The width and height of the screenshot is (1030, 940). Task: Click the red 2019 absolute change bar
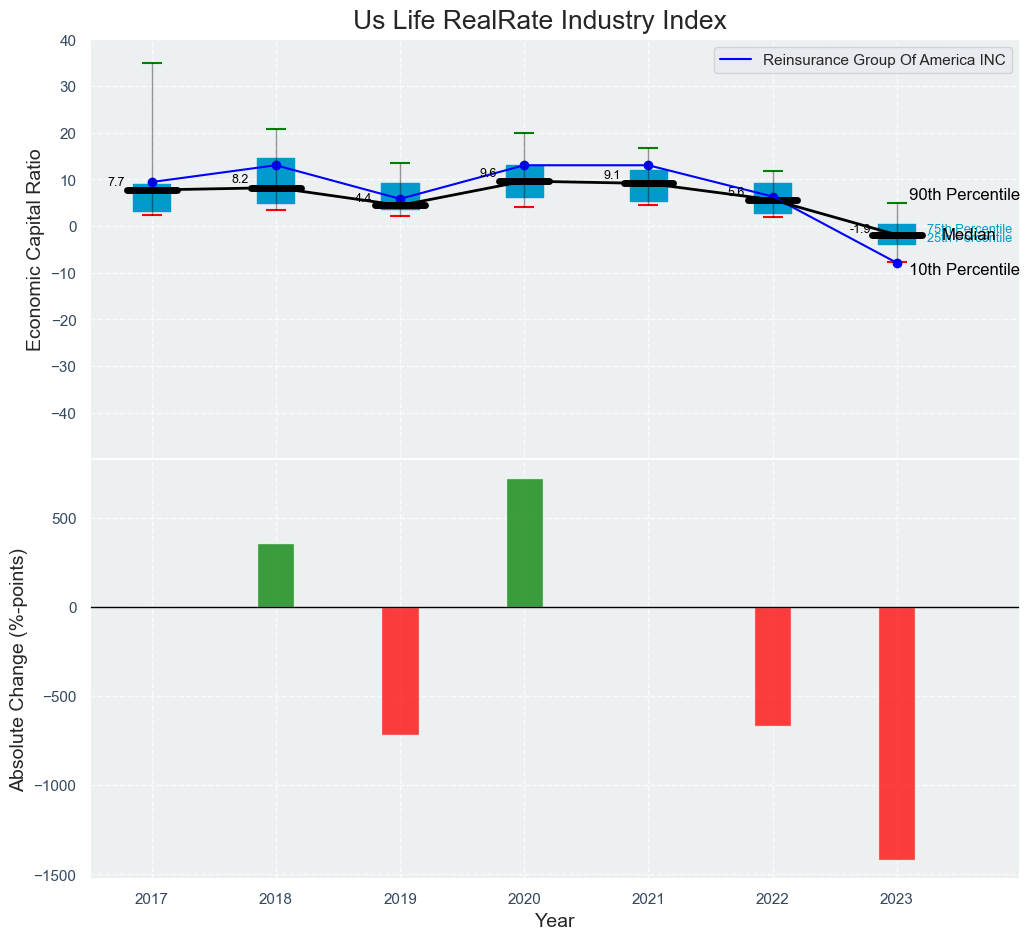pyautogui.click(x=400, y=670)
